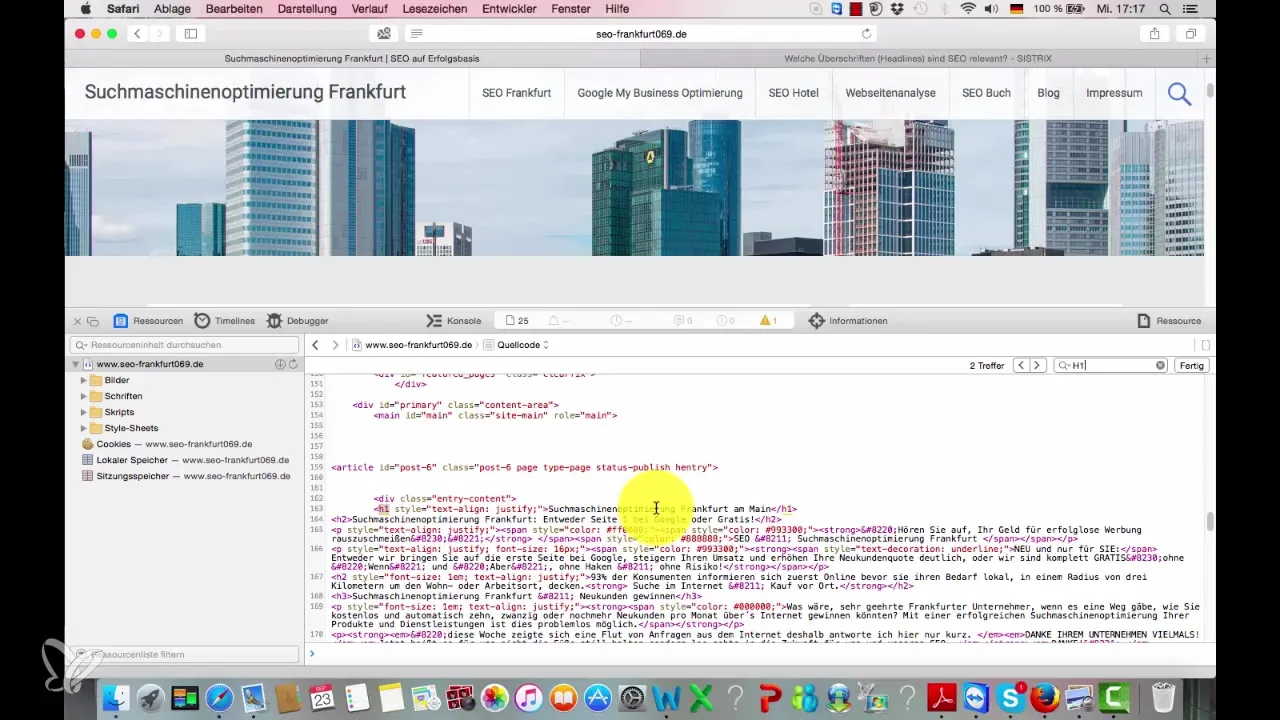The width and height of the screenshot is (1280, 720).
Task: Click the private browsing icon left of address bar
Action: (x=383, y=33)
